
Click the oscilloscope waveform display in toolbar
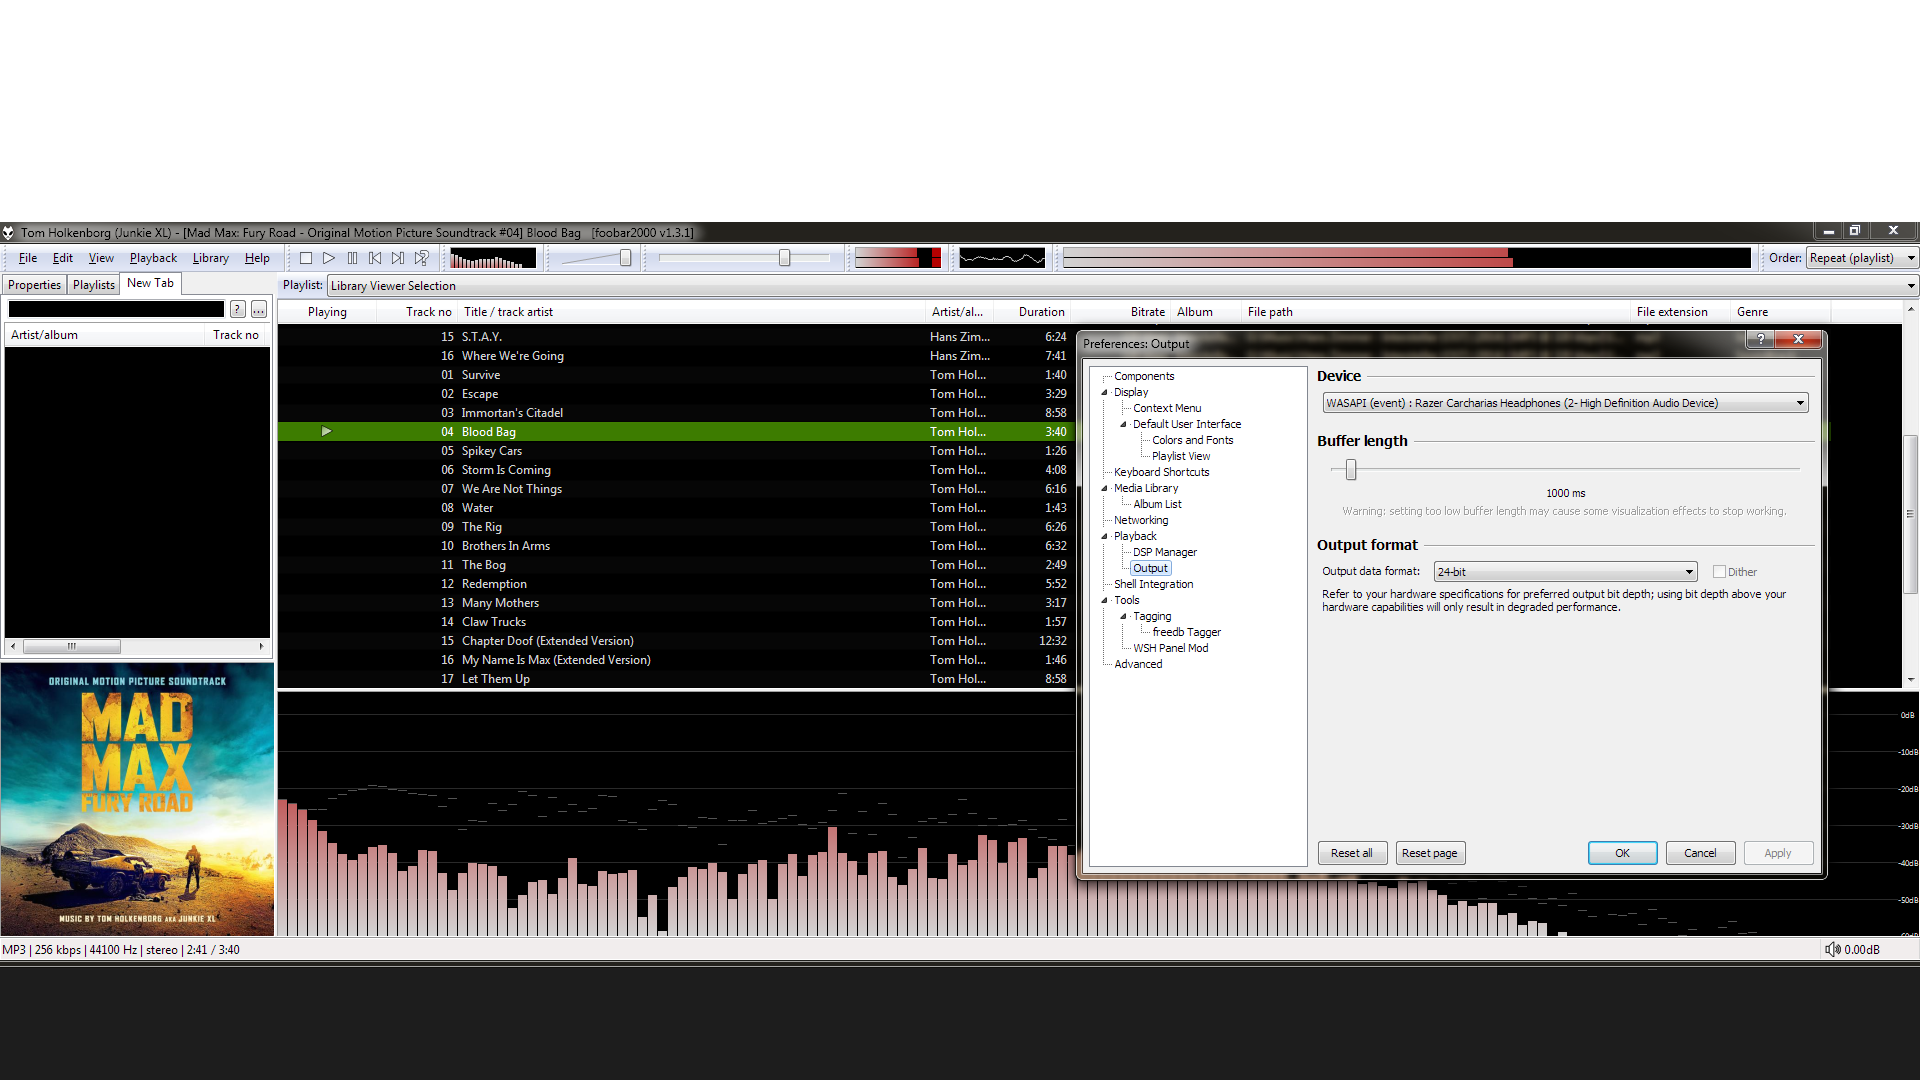pos(1002,258)
